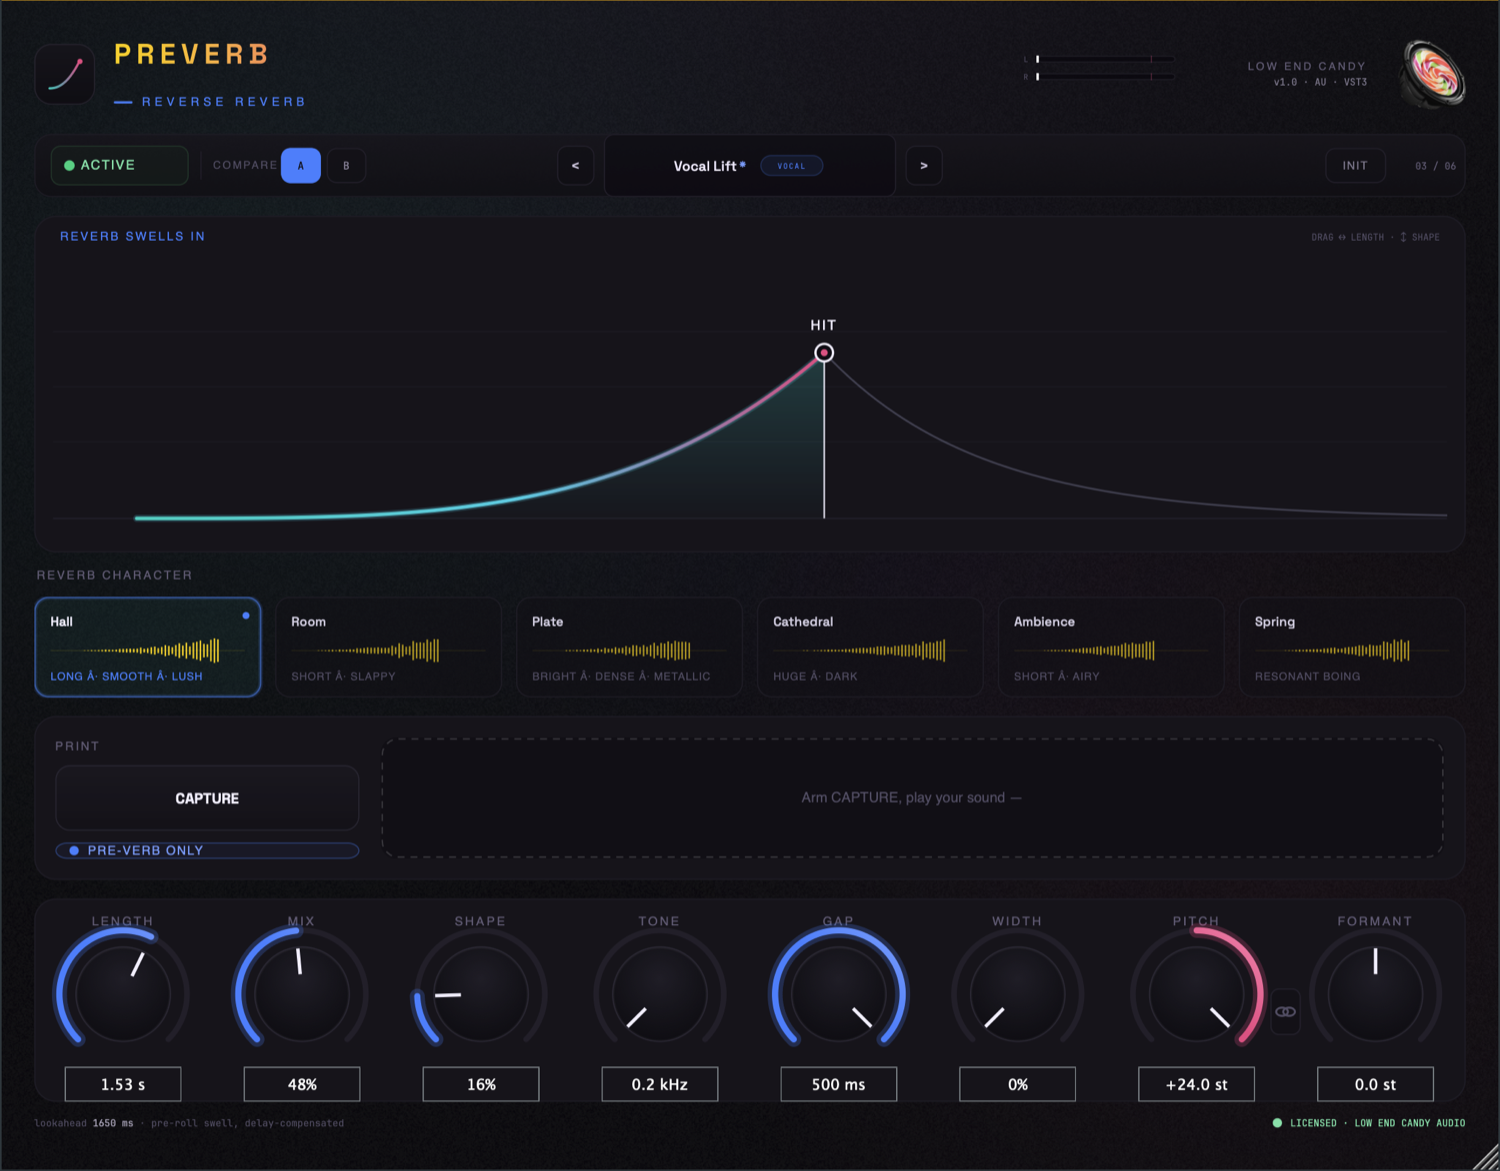Click the VOCAL preset tag
The height and width of the screenshot is (1171, 1500).
coord(791,166)
